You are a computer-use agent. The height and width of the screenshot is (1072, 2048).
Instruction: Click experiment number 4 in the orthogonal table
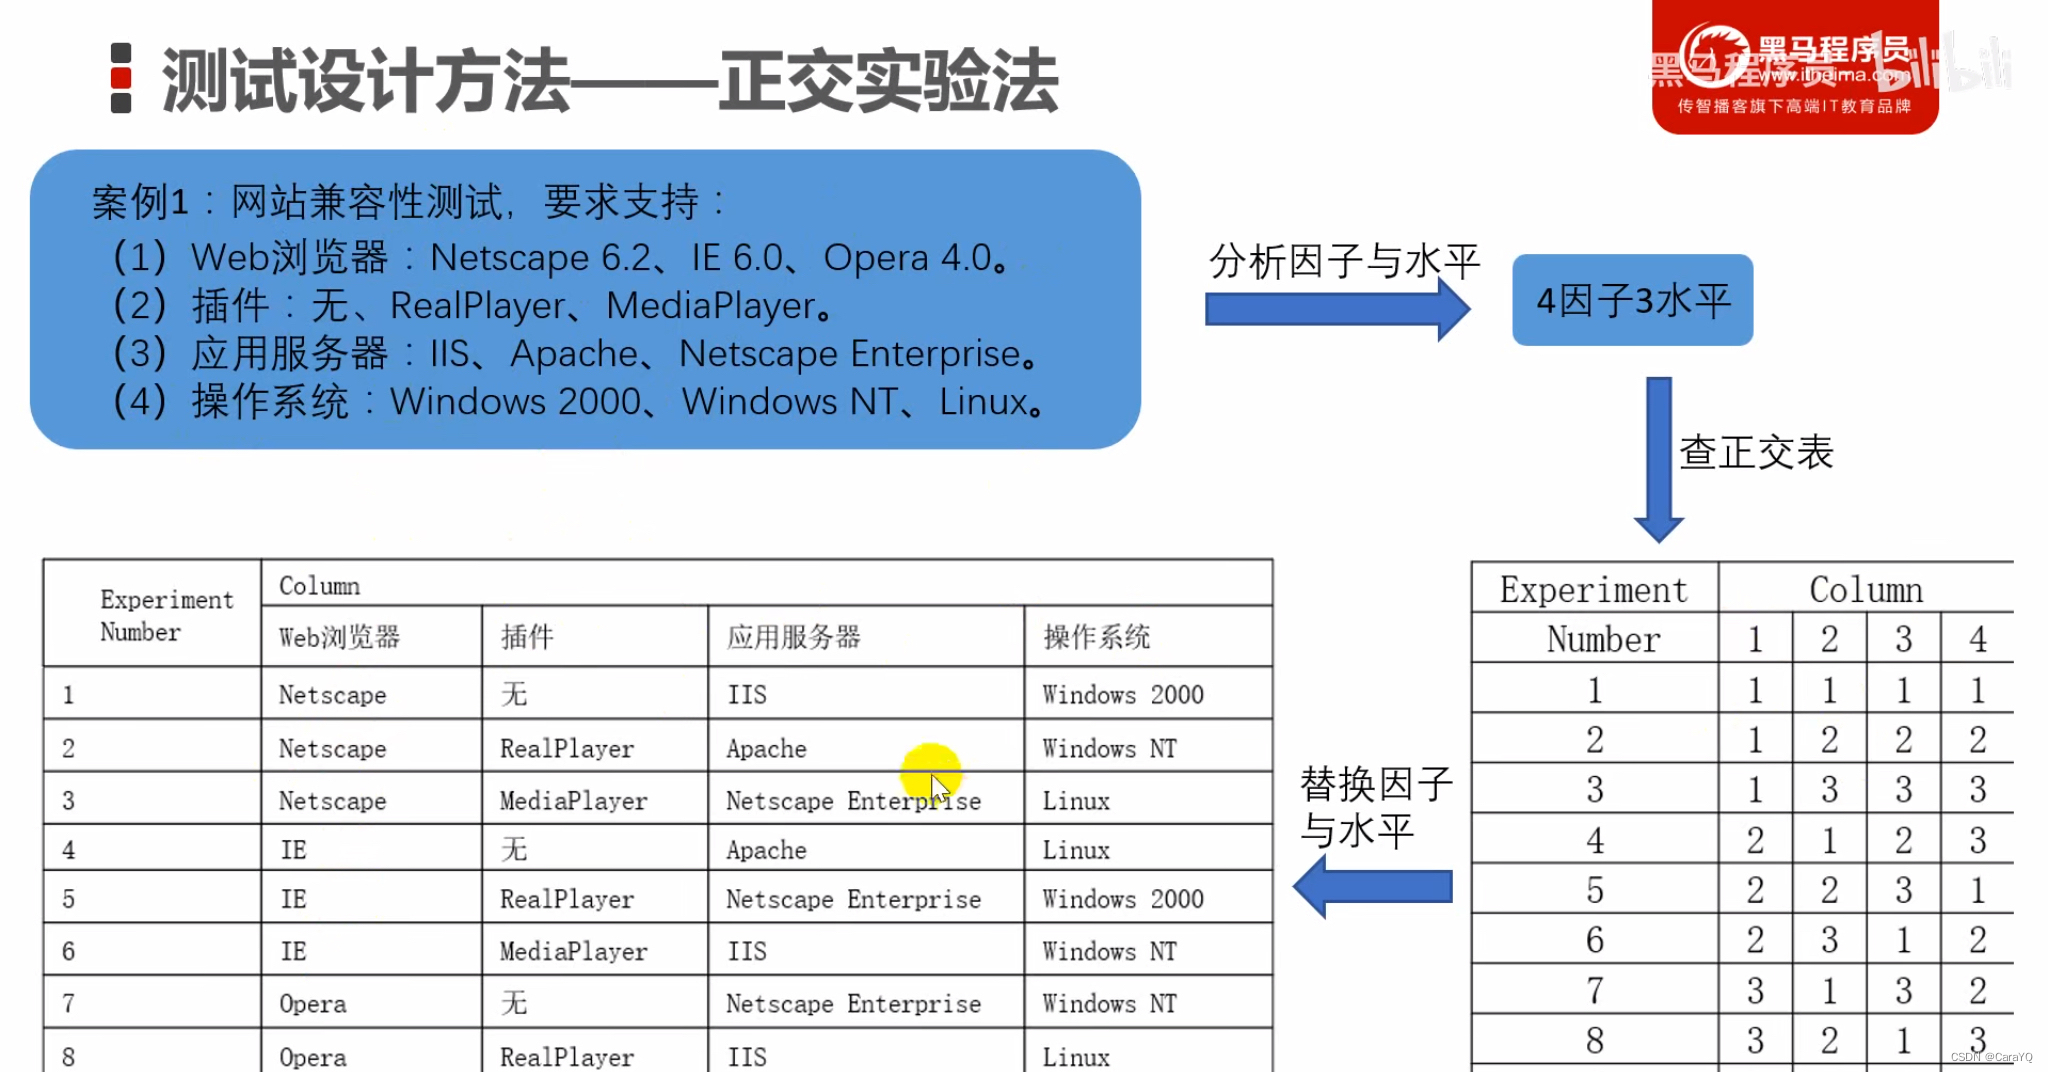click(1594, 839)
